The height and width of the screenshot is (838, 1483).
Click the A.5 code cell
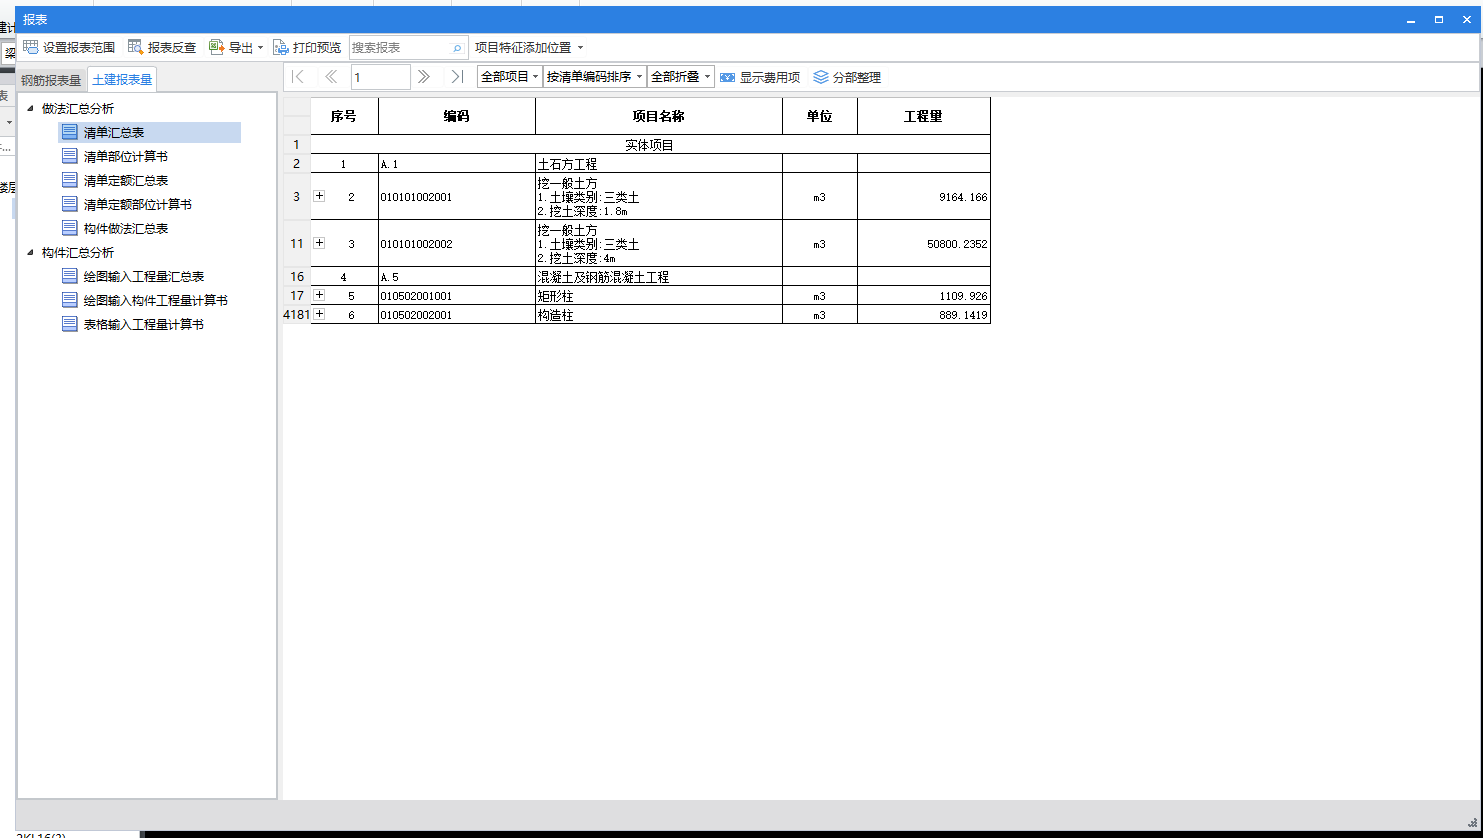click(x=457, y=277)
